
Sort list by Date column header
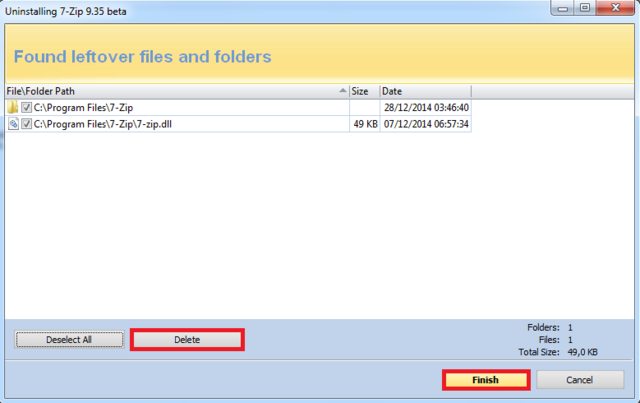[425, 91]
